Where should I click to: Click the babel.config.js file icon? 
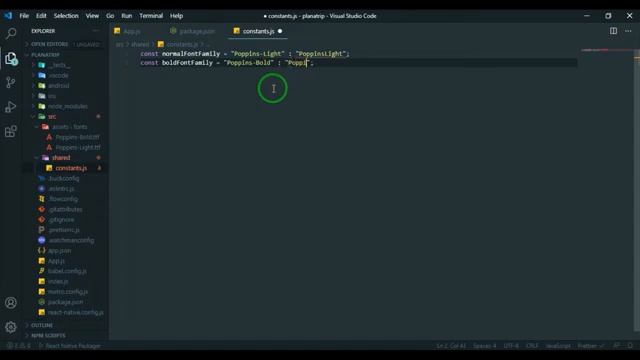42,271
